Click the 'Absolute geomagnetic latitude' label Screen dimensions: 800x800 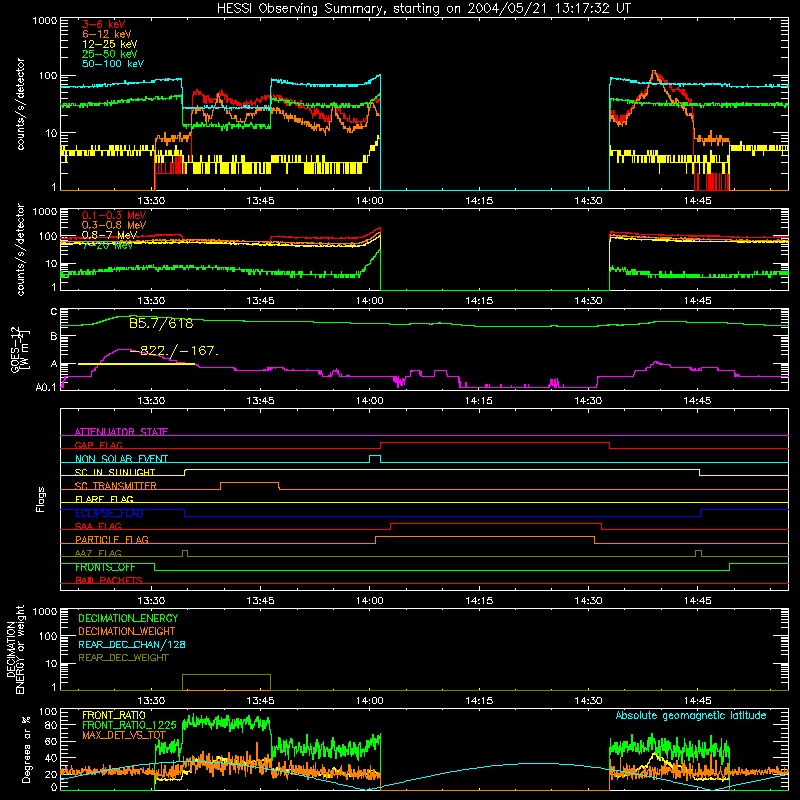click(x=691, y=716)
